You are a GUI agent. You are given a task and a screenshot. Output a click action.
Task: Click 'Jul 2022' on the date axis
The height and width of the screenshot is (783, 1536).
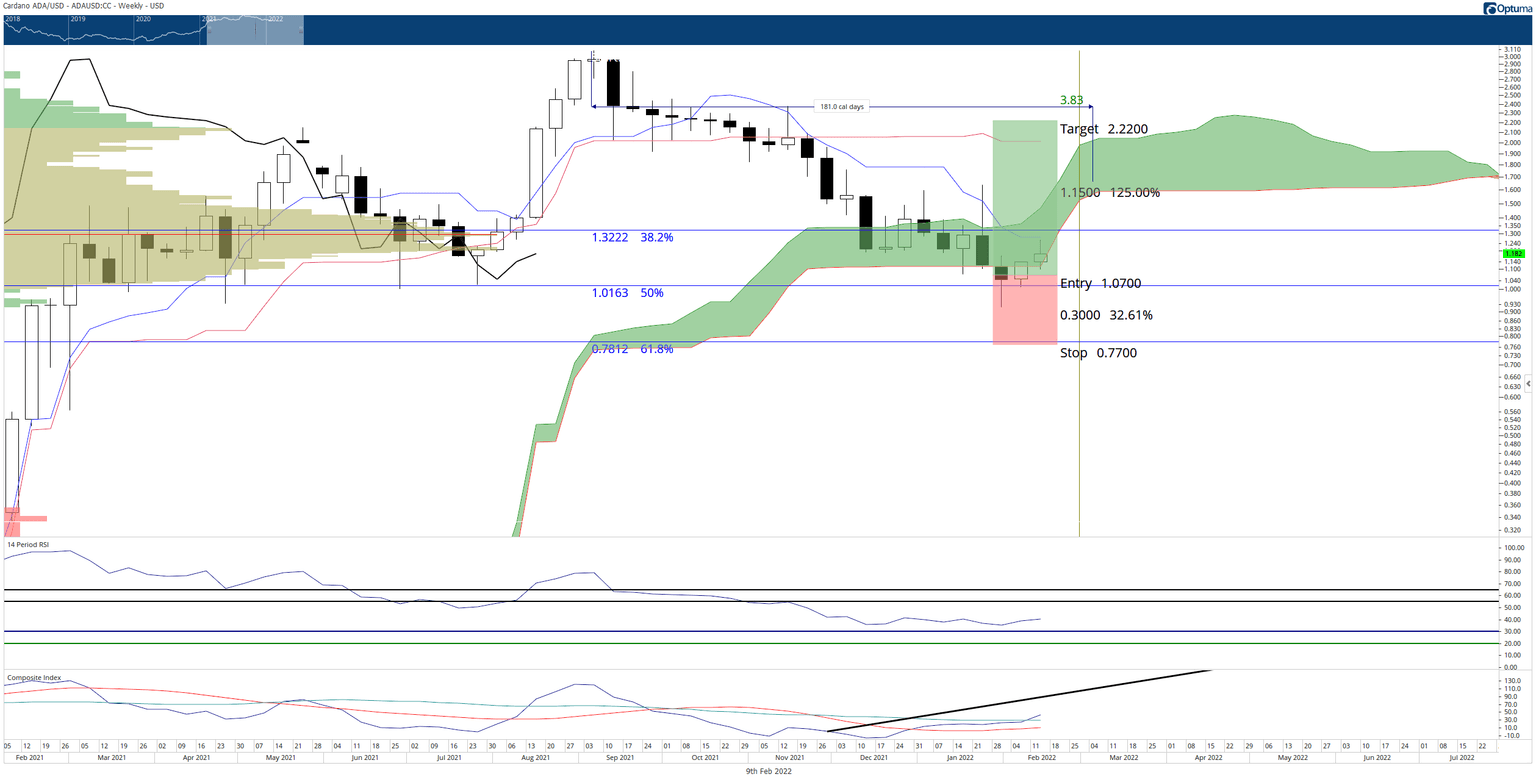(x=1460, y=758)
